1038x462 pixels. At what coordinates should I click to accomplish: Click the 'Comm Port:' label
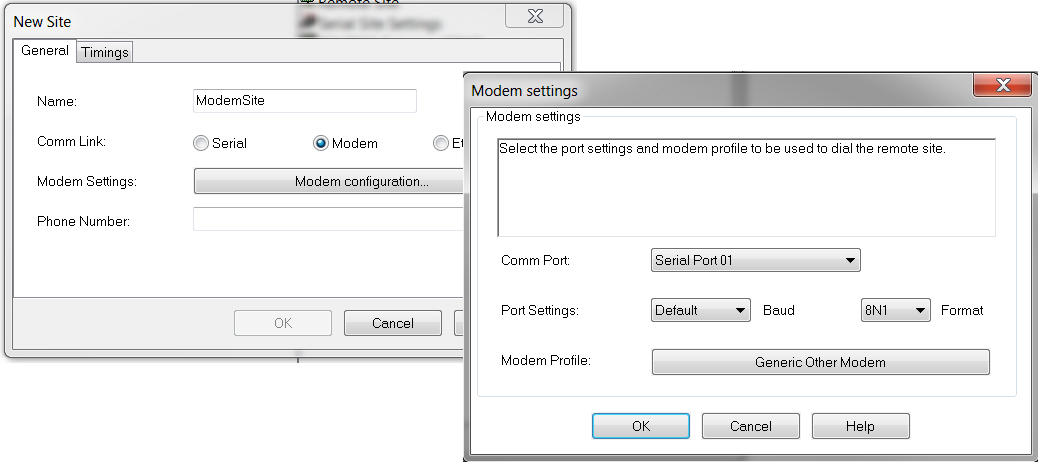pos(536,260)
